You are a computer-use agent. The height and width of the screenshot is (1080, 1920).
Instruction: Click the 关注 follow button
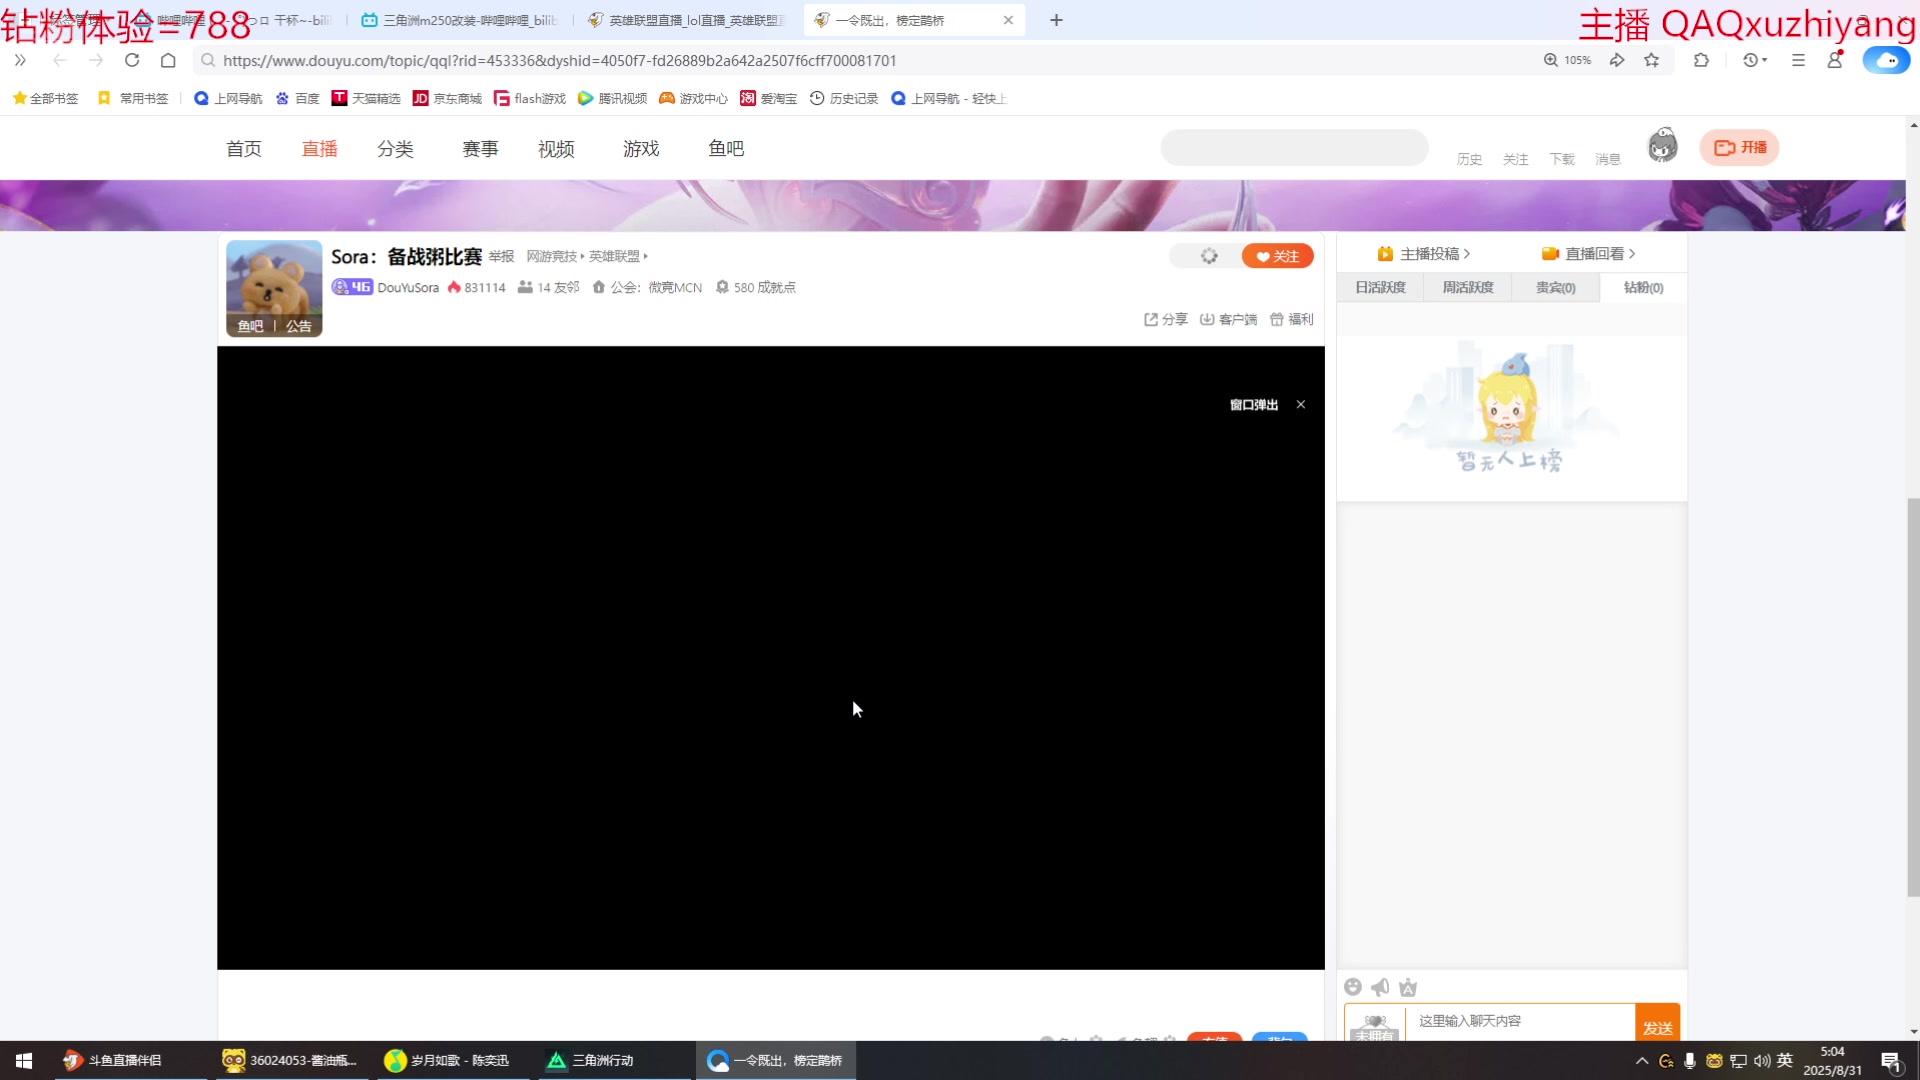pyautogui.click(x=1277, y=256)
